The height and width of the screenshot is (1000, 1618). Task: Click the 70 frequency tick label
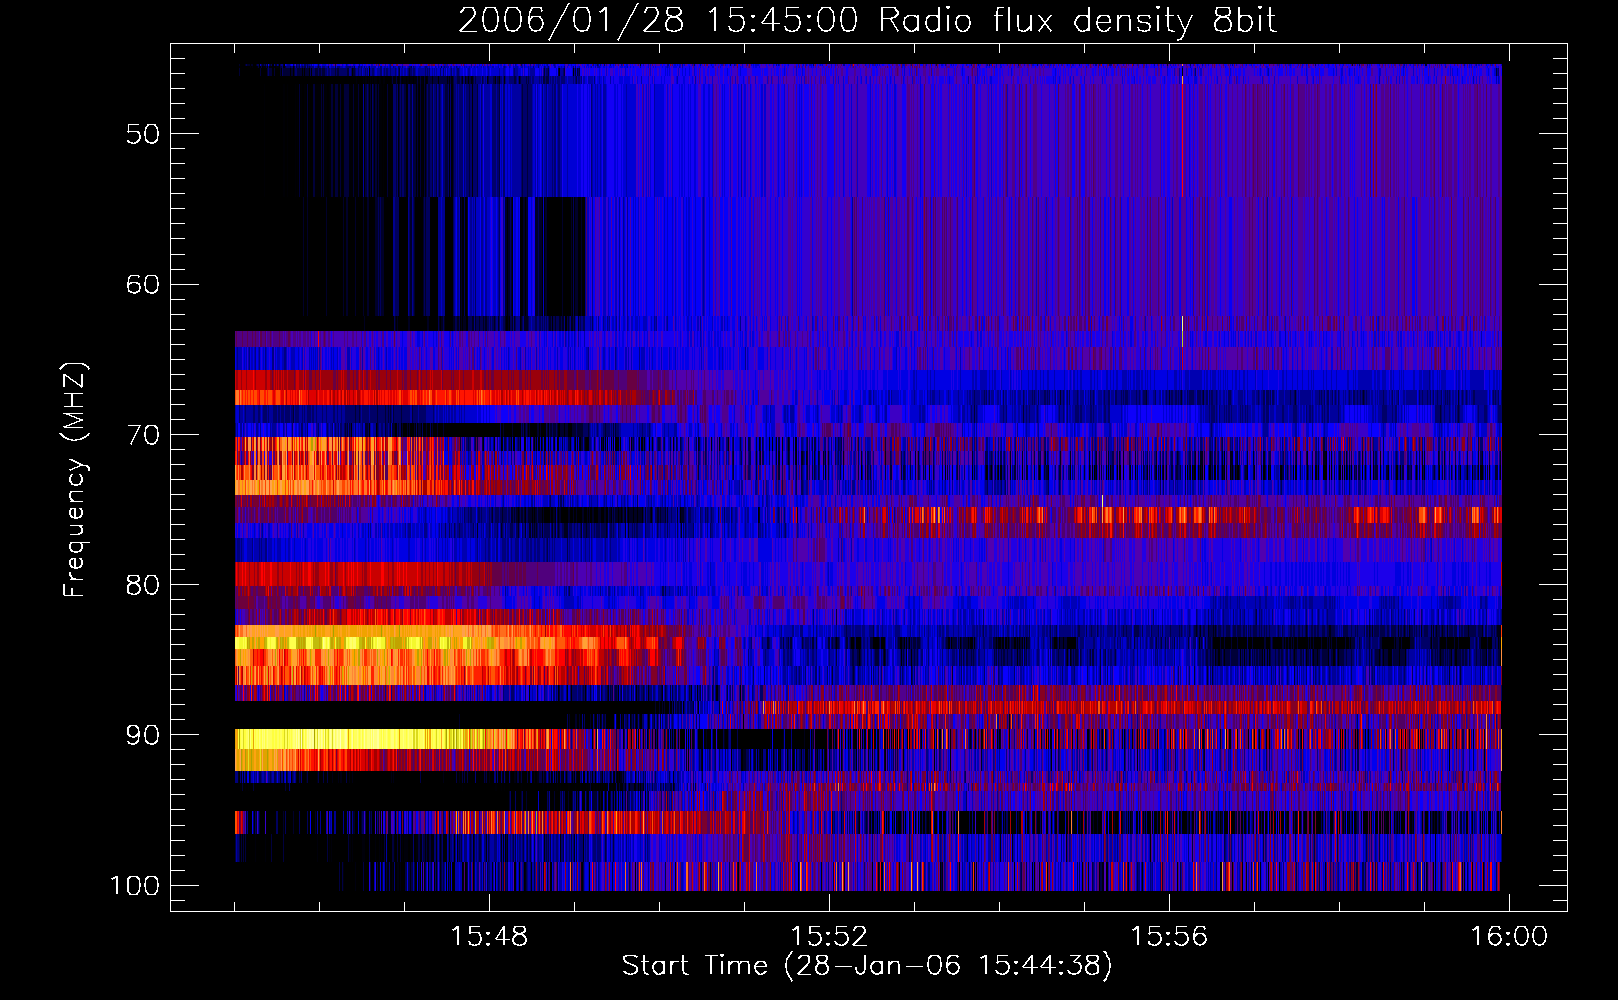pyautogui.click(x=143, y=435)
